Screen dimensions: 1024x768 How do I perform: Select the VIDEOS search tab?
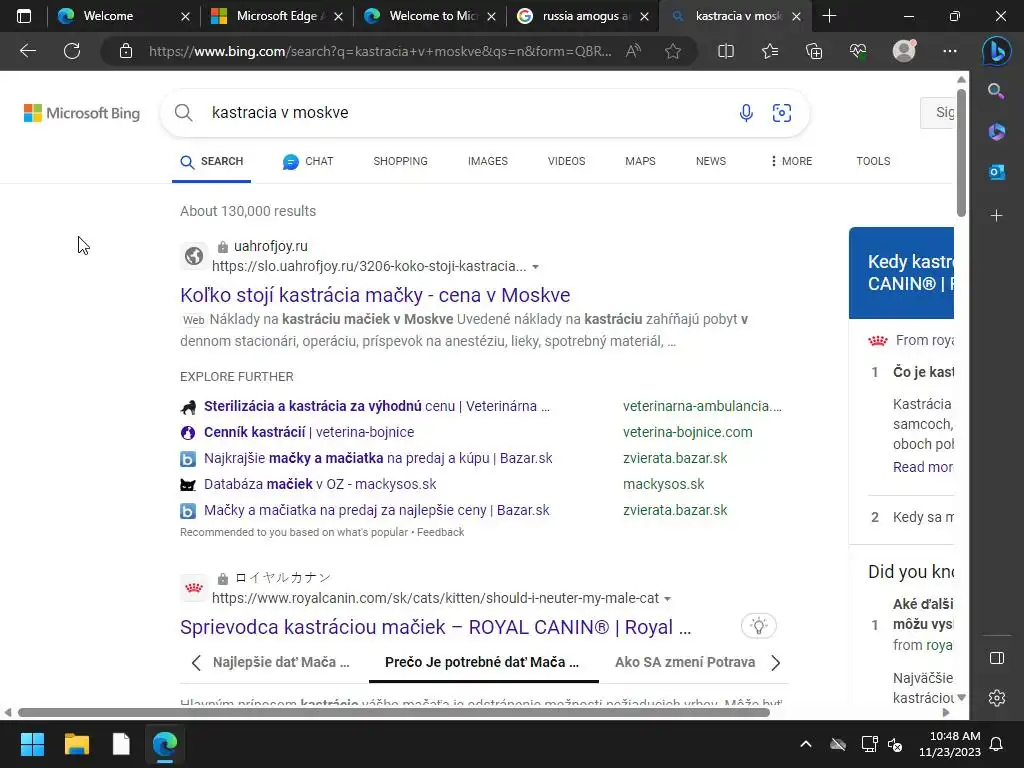click(x=566, y=161)
